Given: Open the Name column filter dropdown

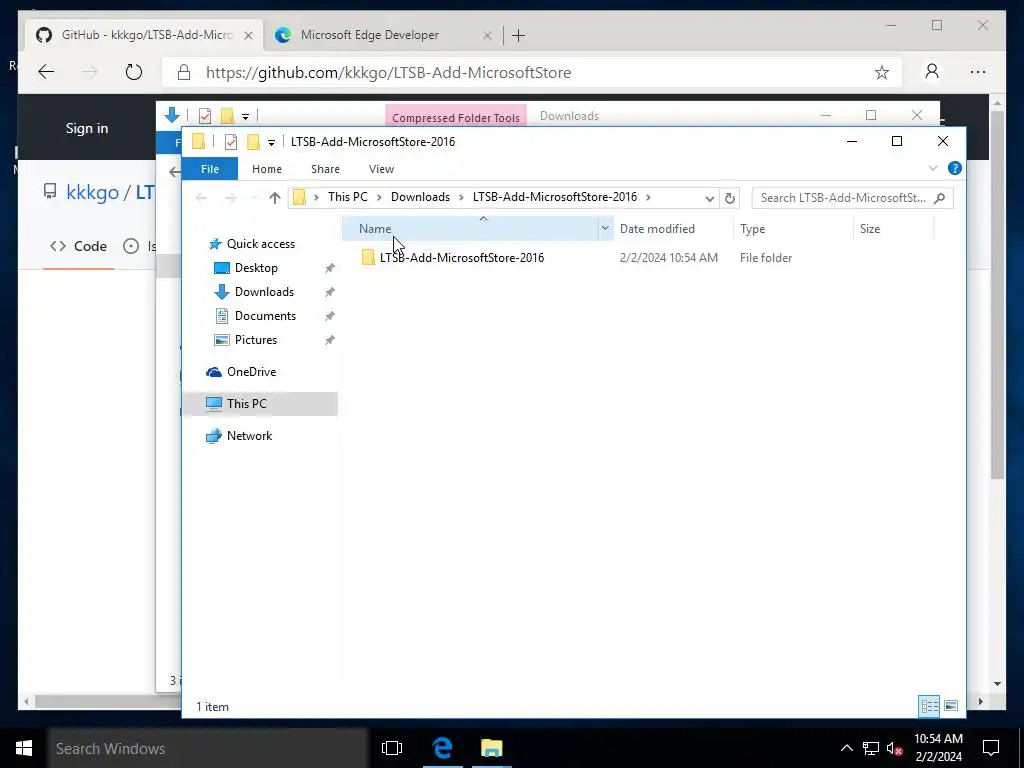Looking at the screenshot, I should click(x=605, y=229).
